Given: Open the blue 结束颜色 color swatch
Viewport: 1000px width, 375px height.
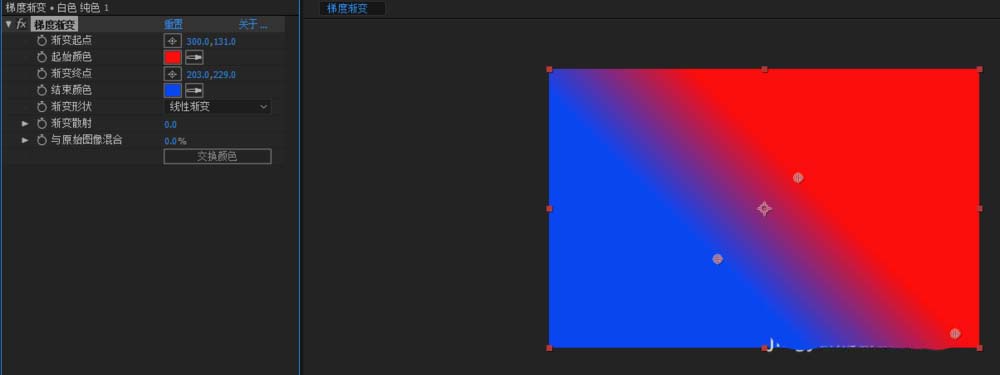Looking at the screenshot, I should click(x=172, y=91).
